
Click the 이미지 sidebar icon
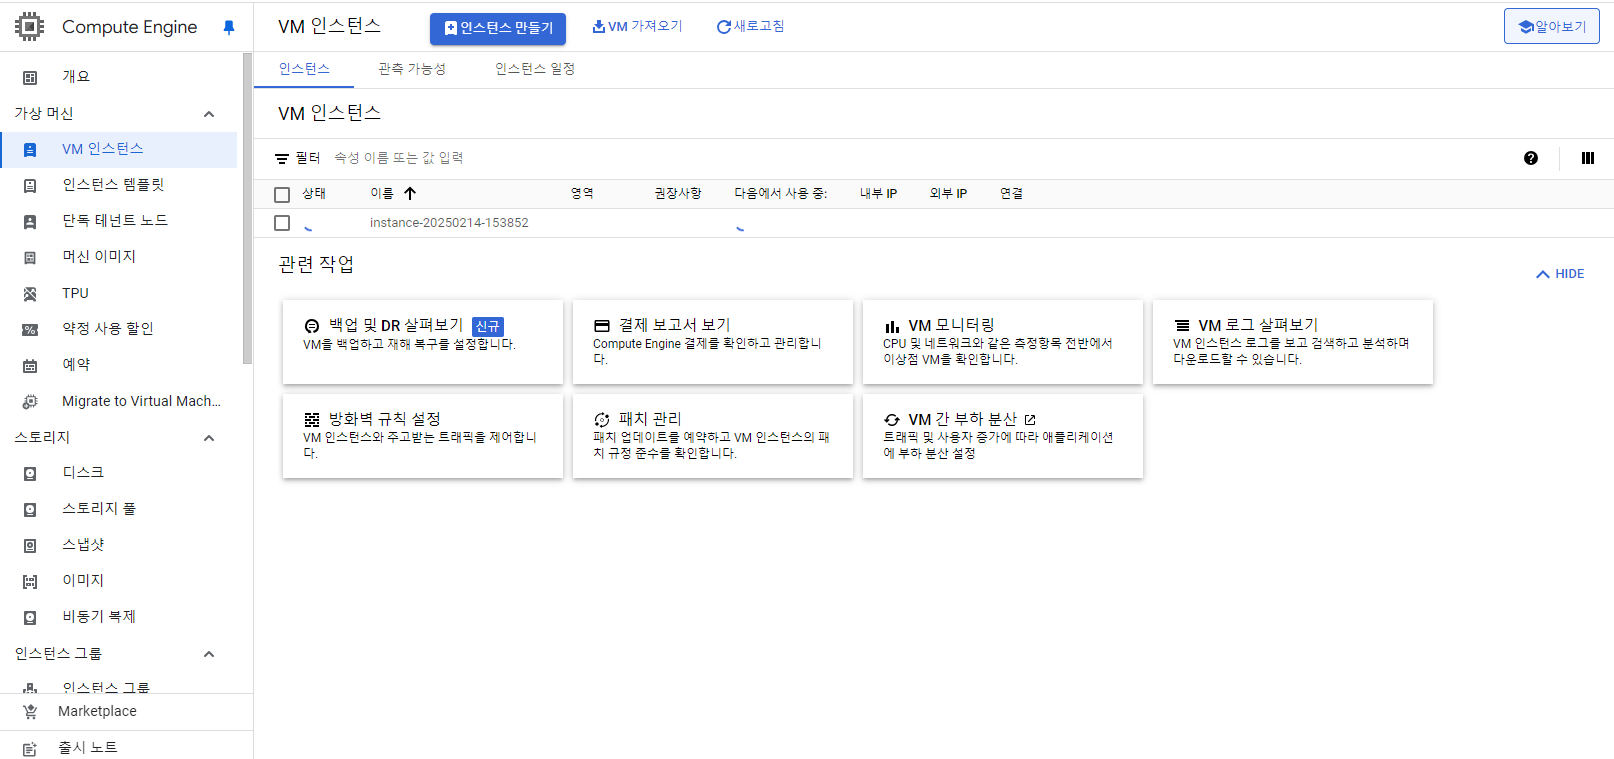pyautogui.click(x=30, y=582)
